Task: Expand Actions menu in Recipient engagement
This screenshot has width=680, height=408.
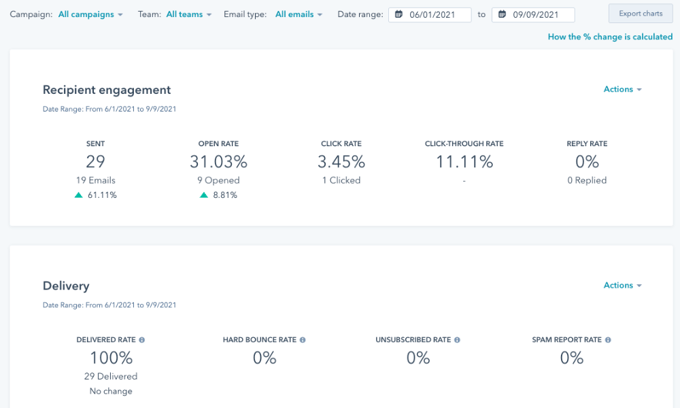Action: (x=622, y=89)
